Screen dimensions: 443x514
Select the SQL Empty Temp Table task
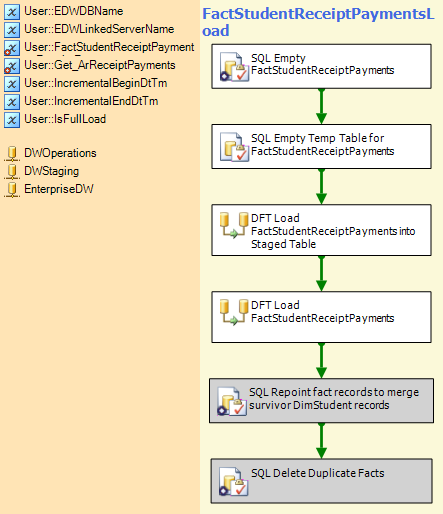click(x=321, y=147)
